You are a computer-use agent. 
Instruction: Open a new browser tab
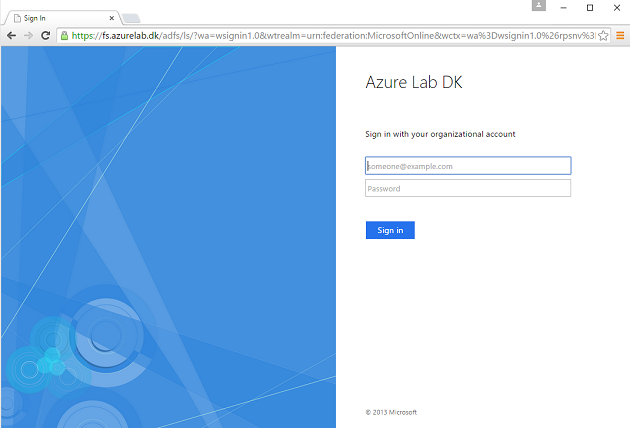131,18
